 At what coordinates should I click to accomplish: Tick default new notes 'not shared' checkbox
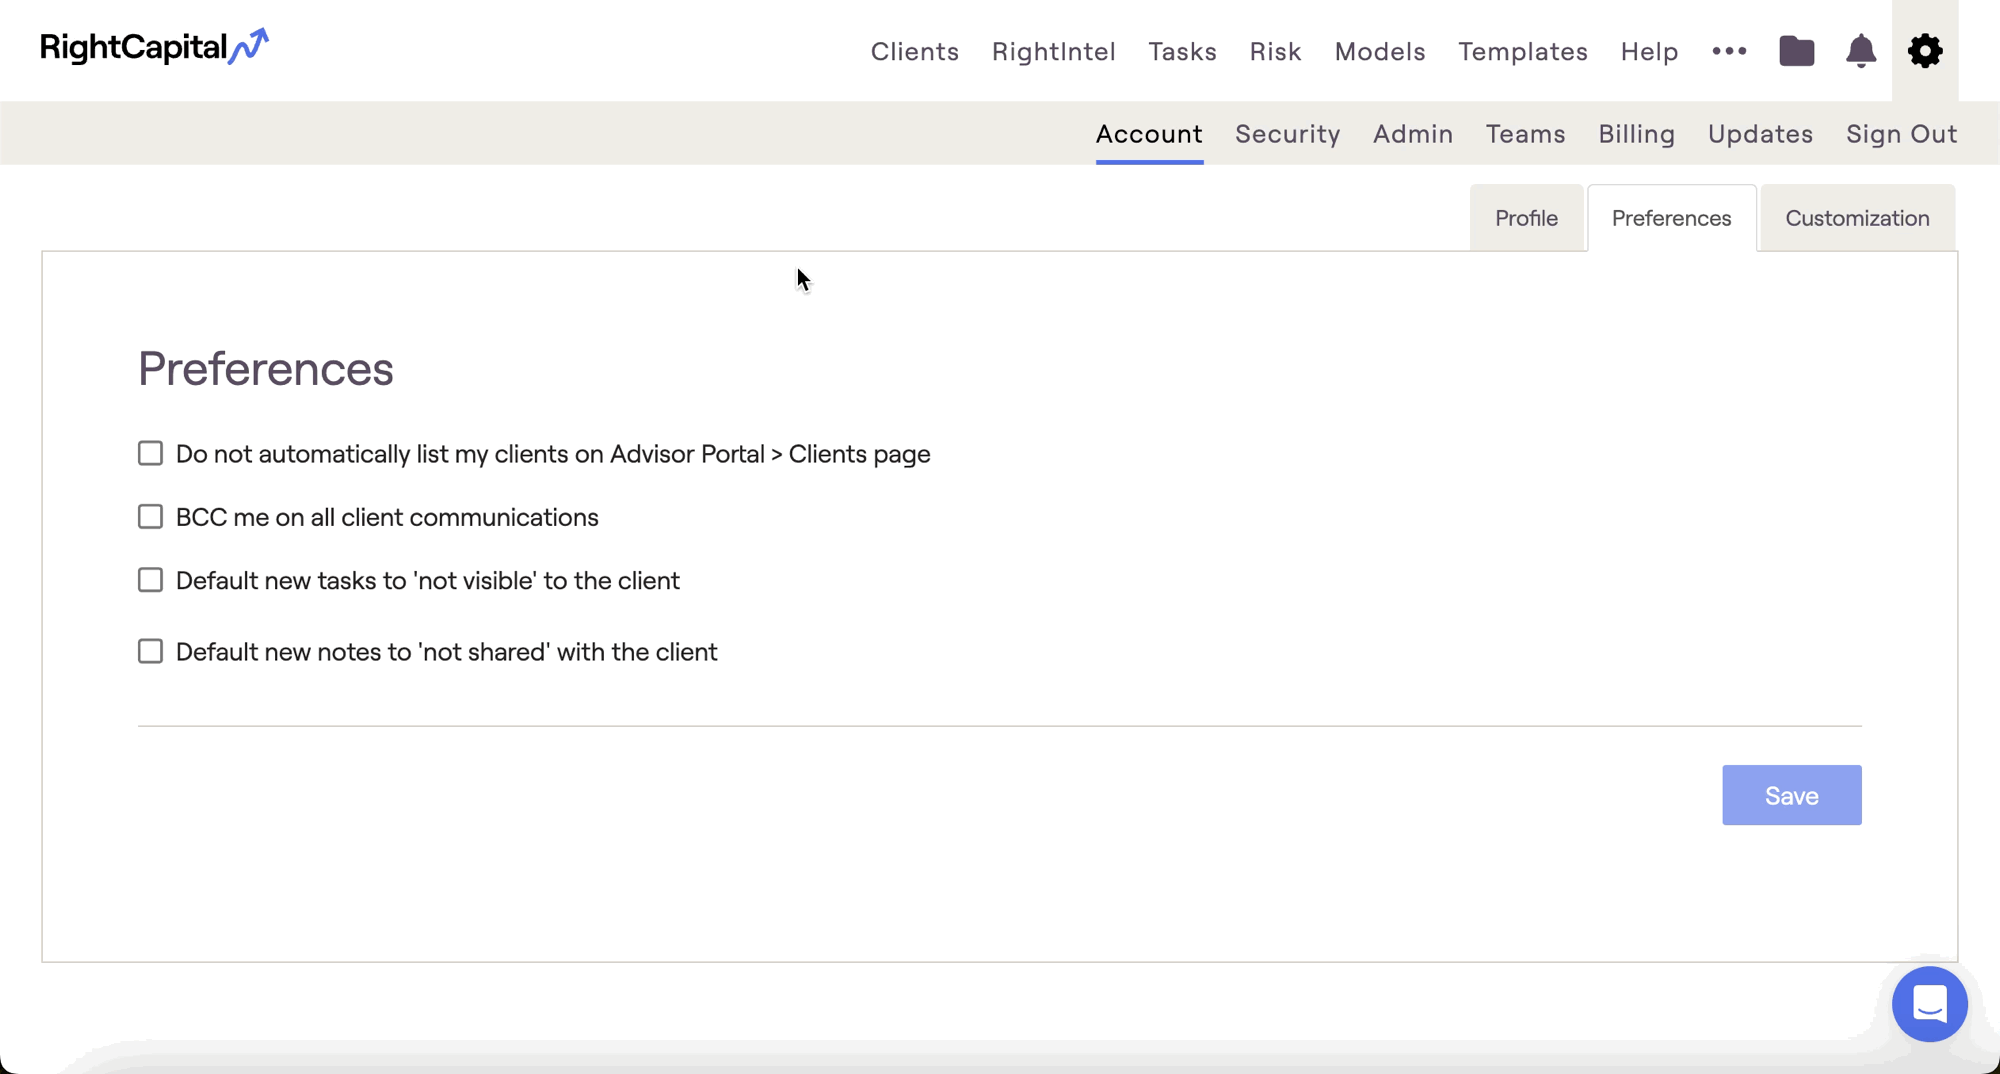click(150, 651)
